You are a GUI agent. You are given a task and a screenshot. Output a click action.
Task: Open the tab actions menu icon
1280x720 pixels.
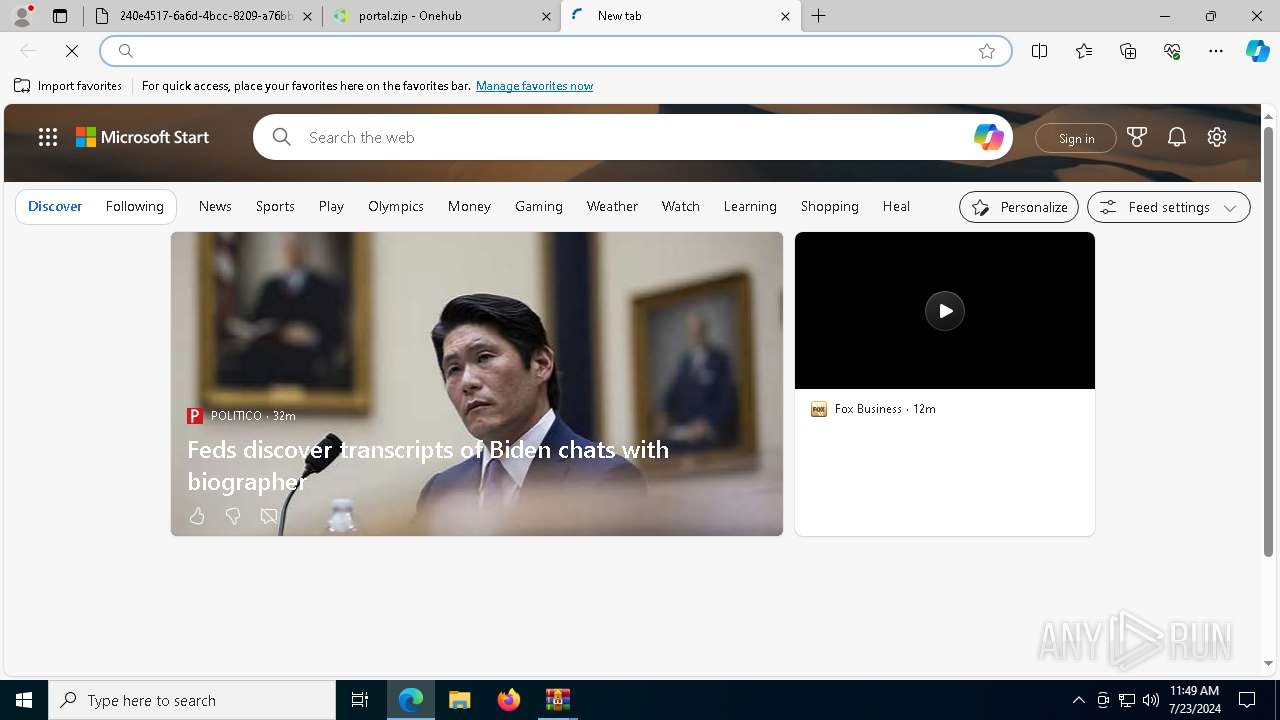click(x=60, y=16)
